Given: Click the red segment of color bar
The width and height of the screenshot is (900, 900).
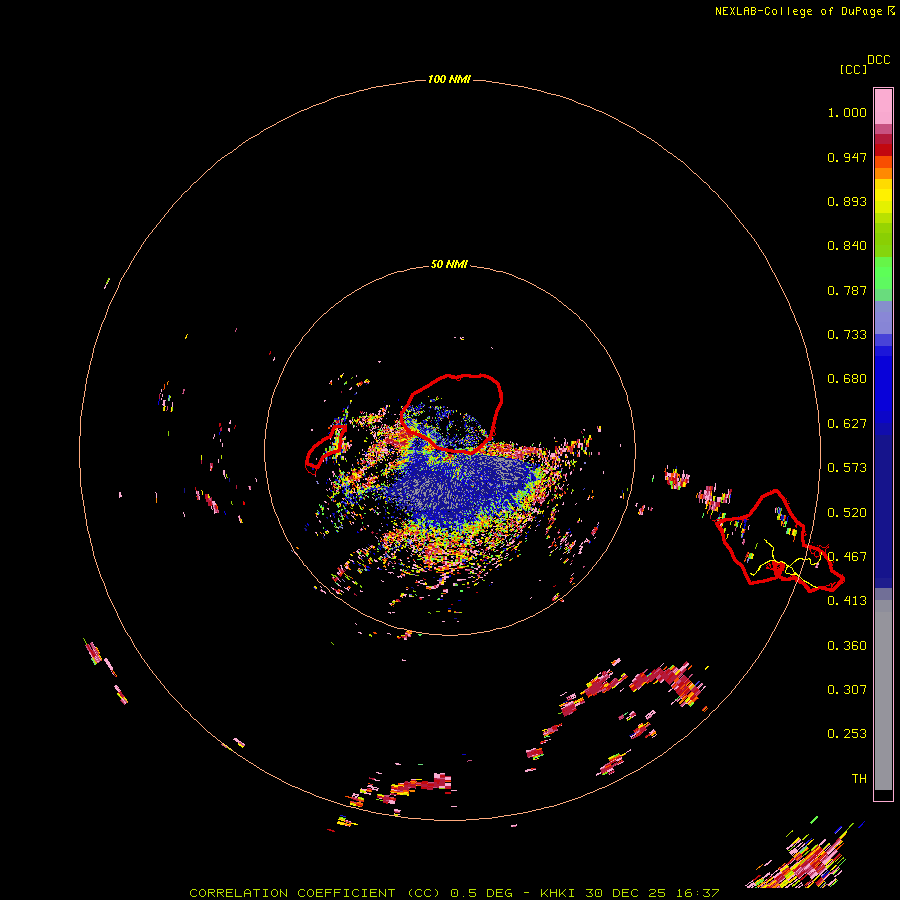Looking at the screenshot, I should (x=883, y=149).
